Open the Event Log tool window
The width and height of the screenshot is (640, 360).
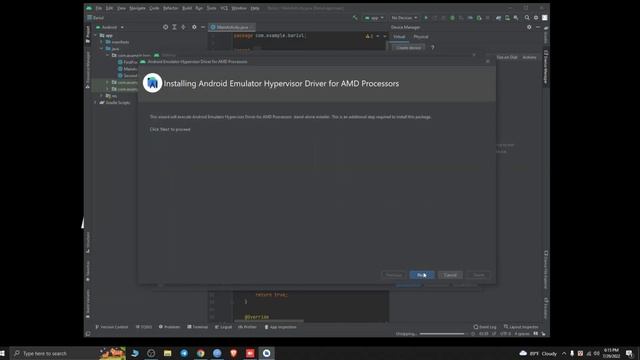tap(485, 327)
